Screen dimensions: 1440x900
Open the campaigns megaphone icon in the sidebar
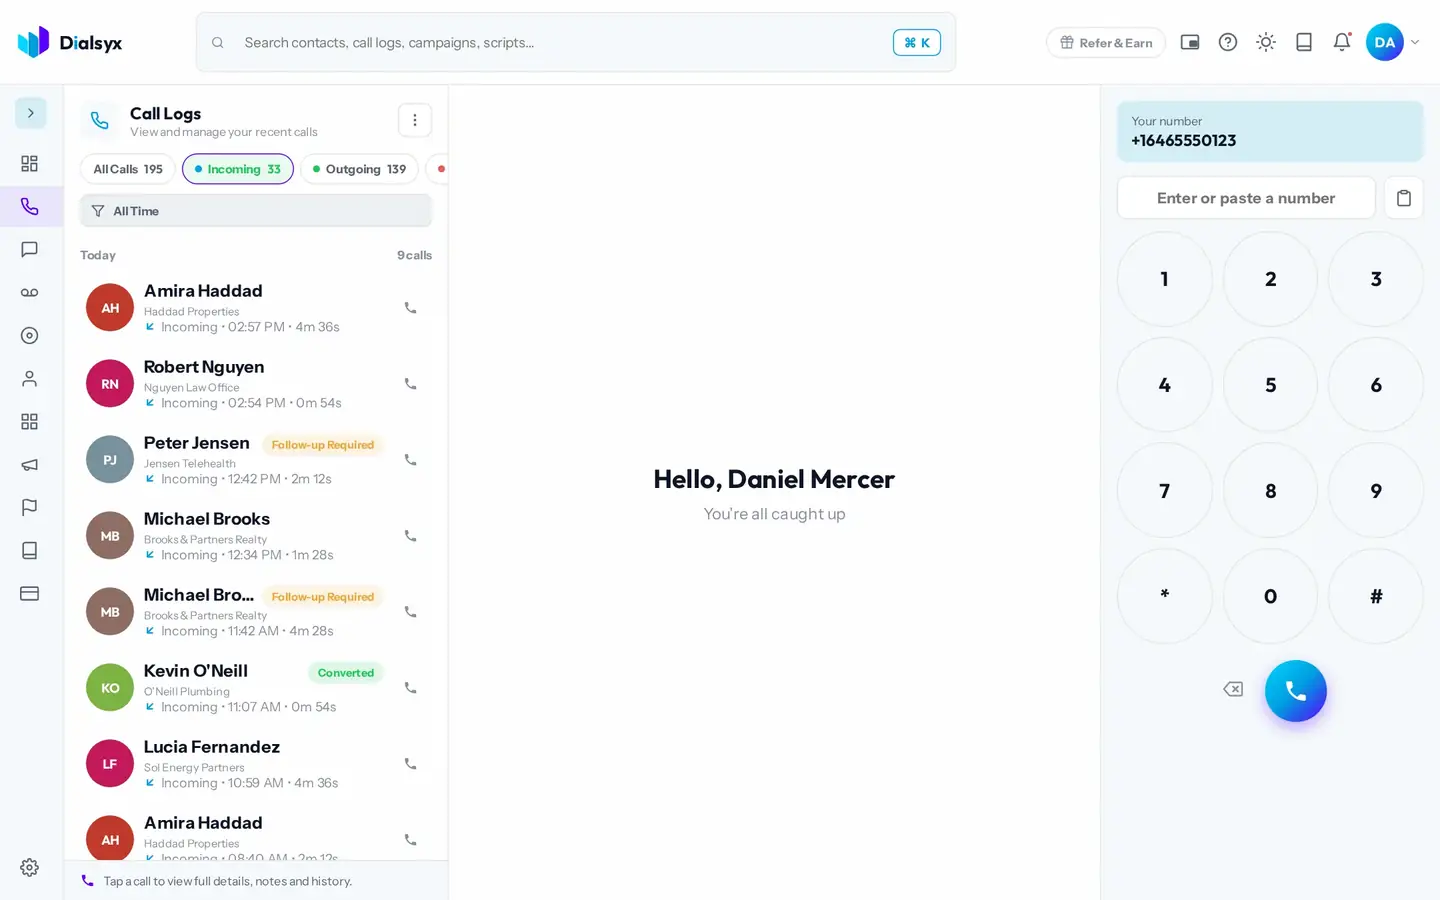point(29,464)
